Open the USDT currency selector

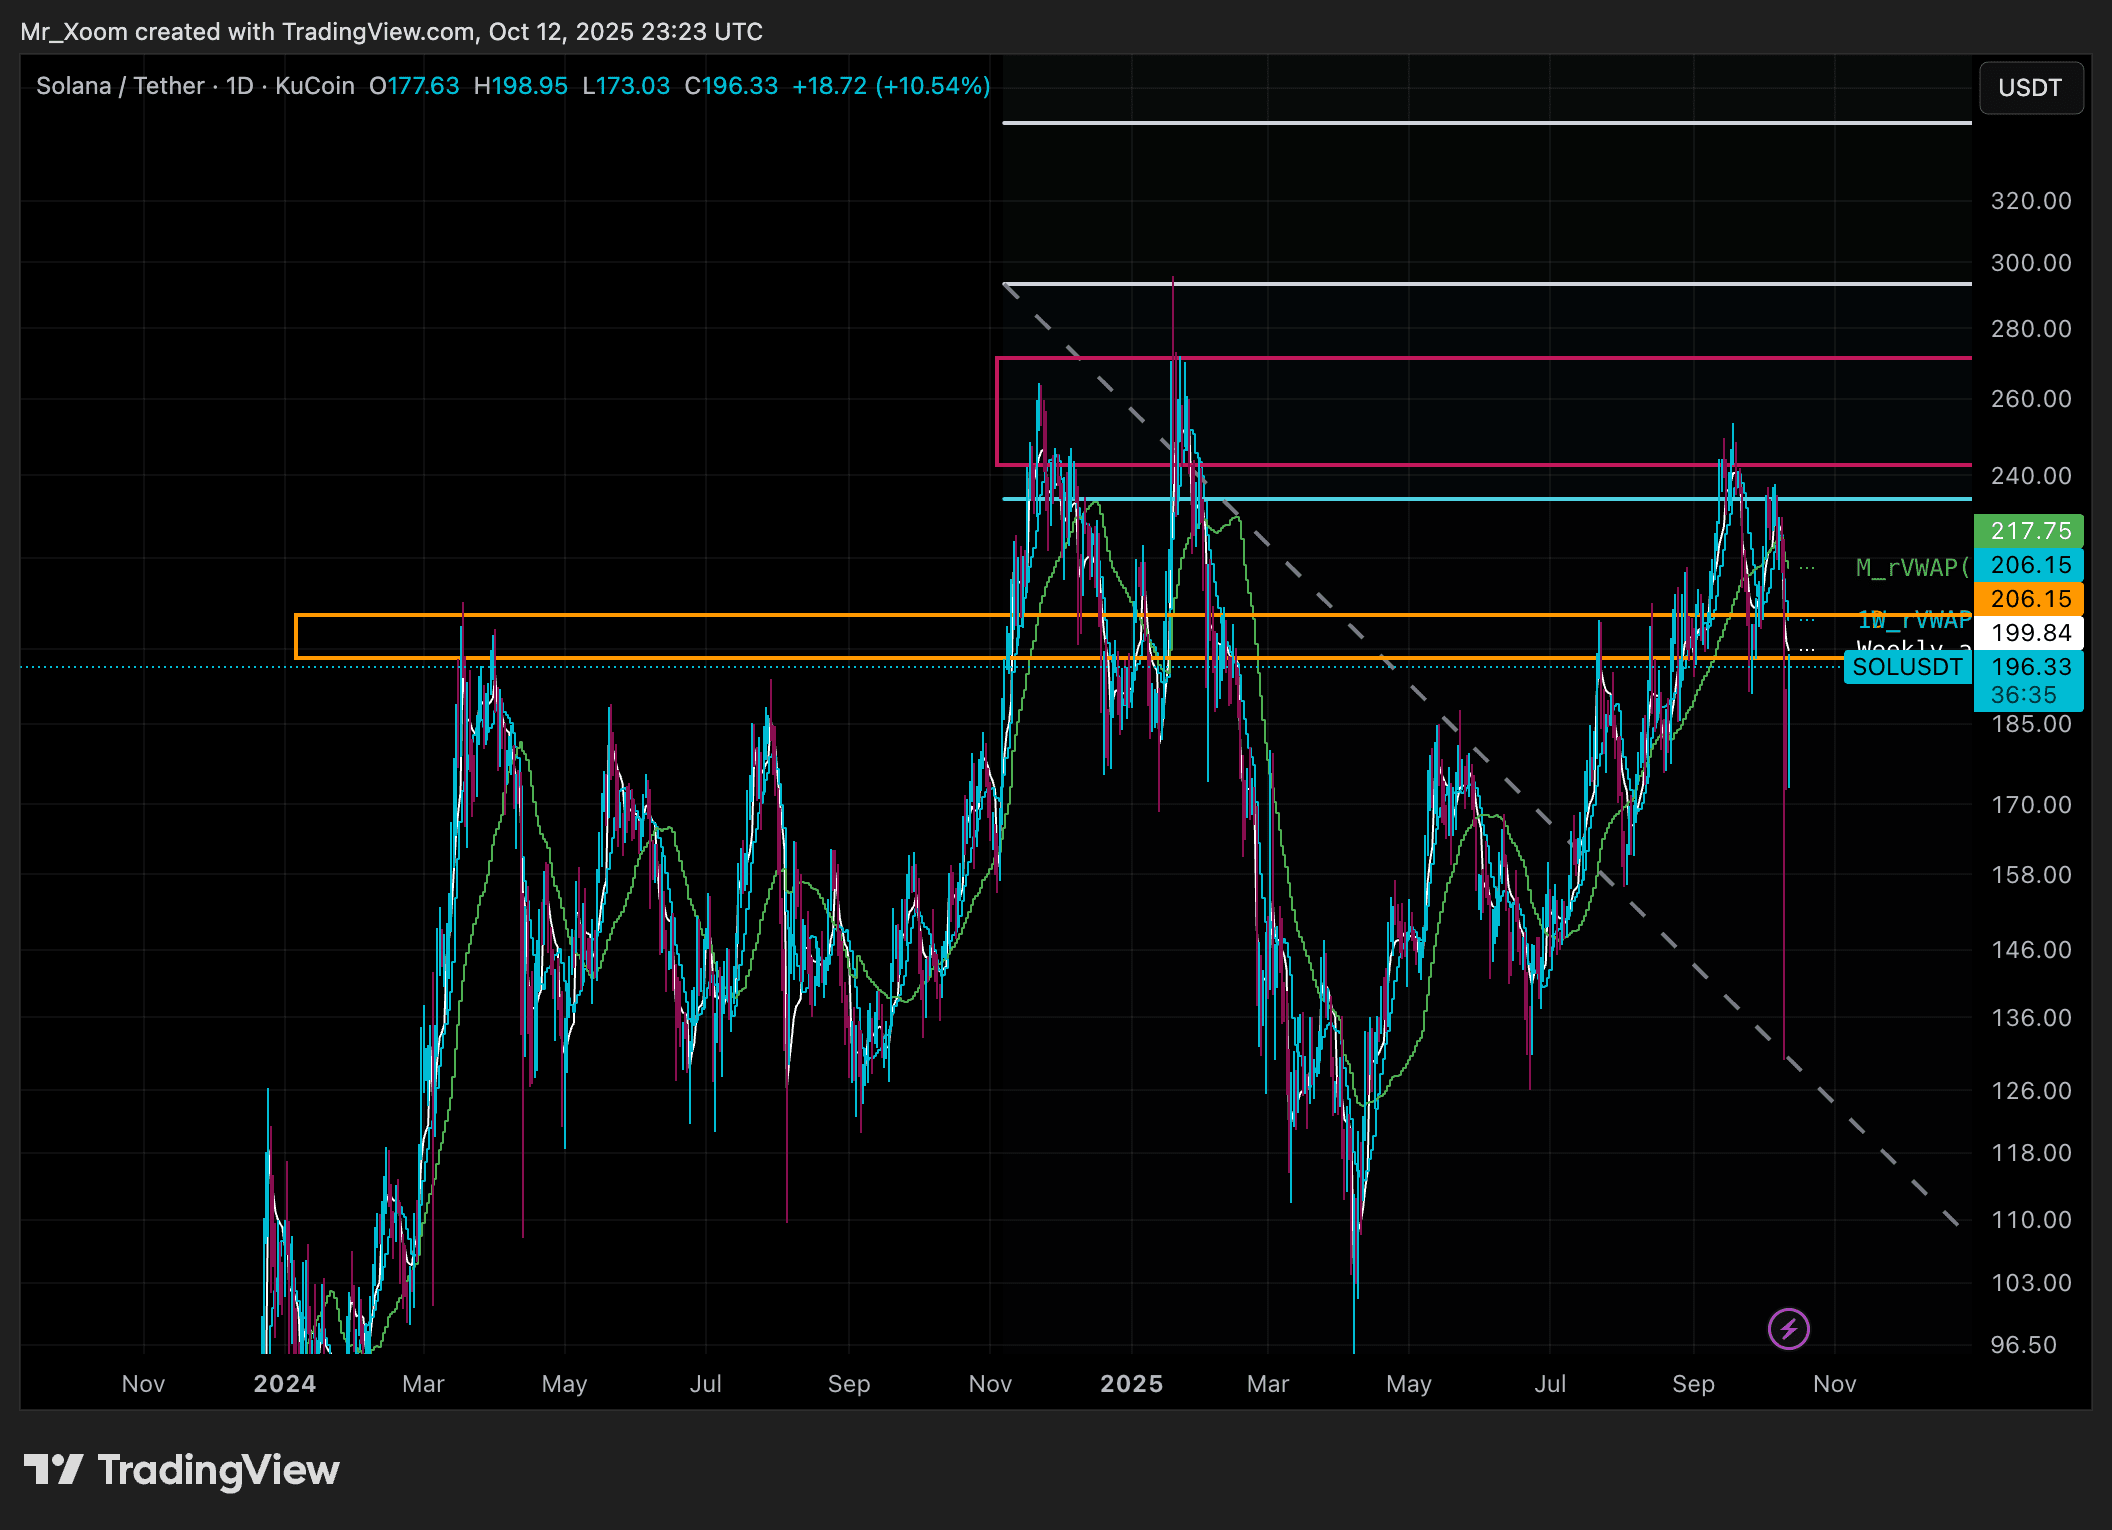[2030, 88]
